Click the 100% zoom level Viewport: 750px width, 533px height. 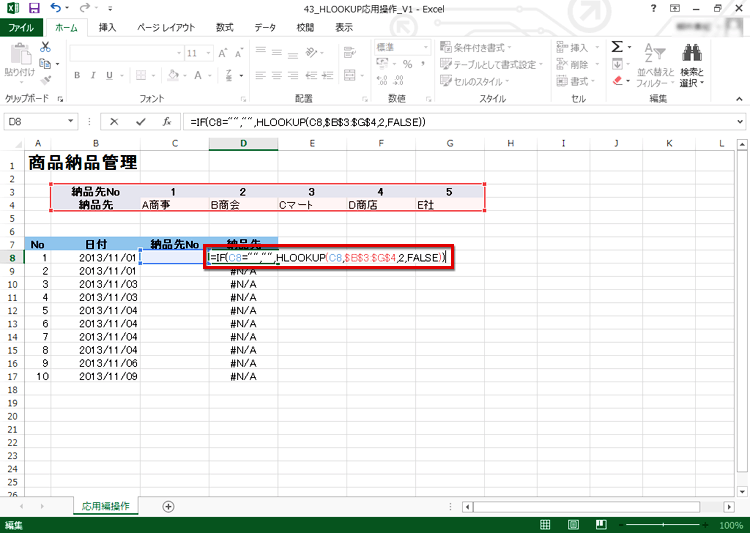(x=731, y=525)
